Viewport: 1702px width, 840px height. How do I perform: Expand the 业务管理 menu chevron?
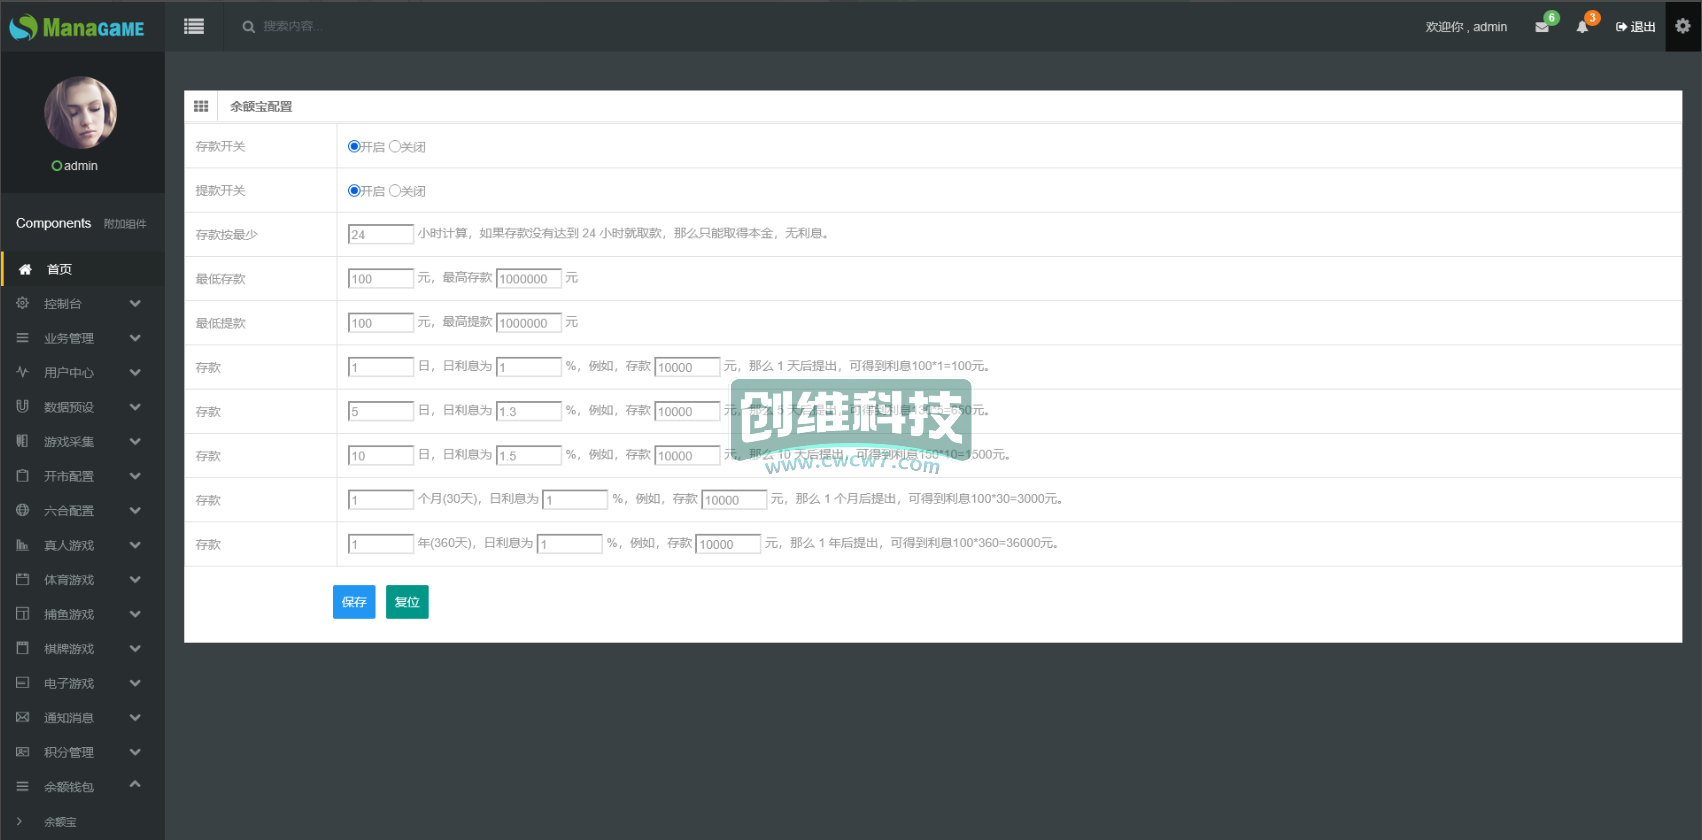pos(135,338)
